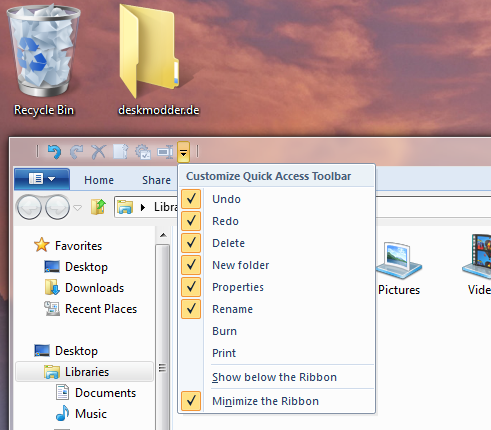Switch to the Home ribbon tab
The height and width of the screenshot is (430, 491).
coord(99,180)
